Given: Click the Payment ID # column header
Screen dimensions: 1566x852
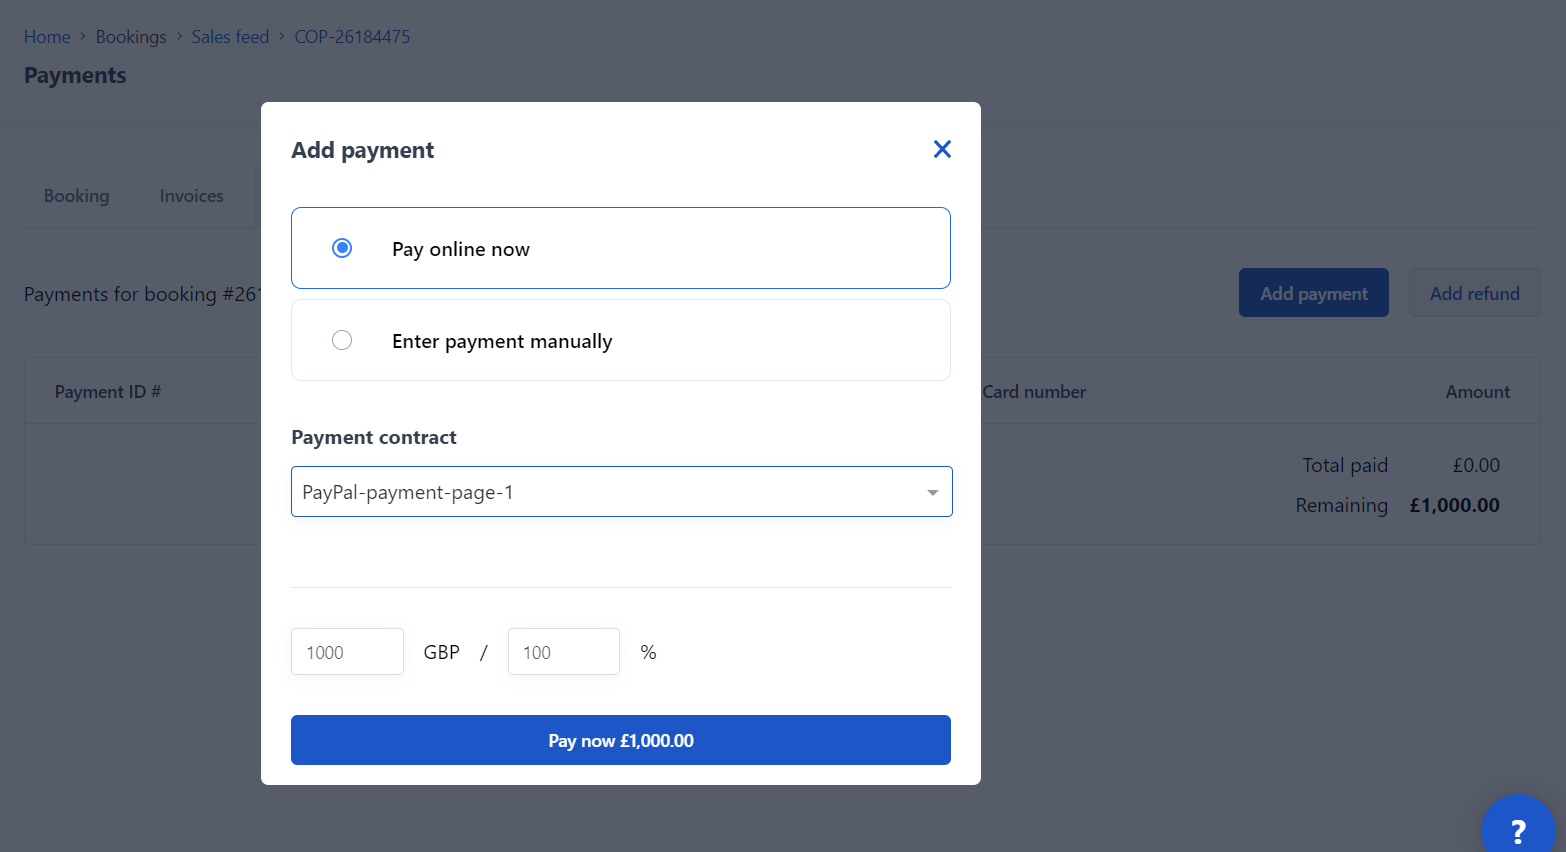Looking at the screenshot, I should click(108, 392).
